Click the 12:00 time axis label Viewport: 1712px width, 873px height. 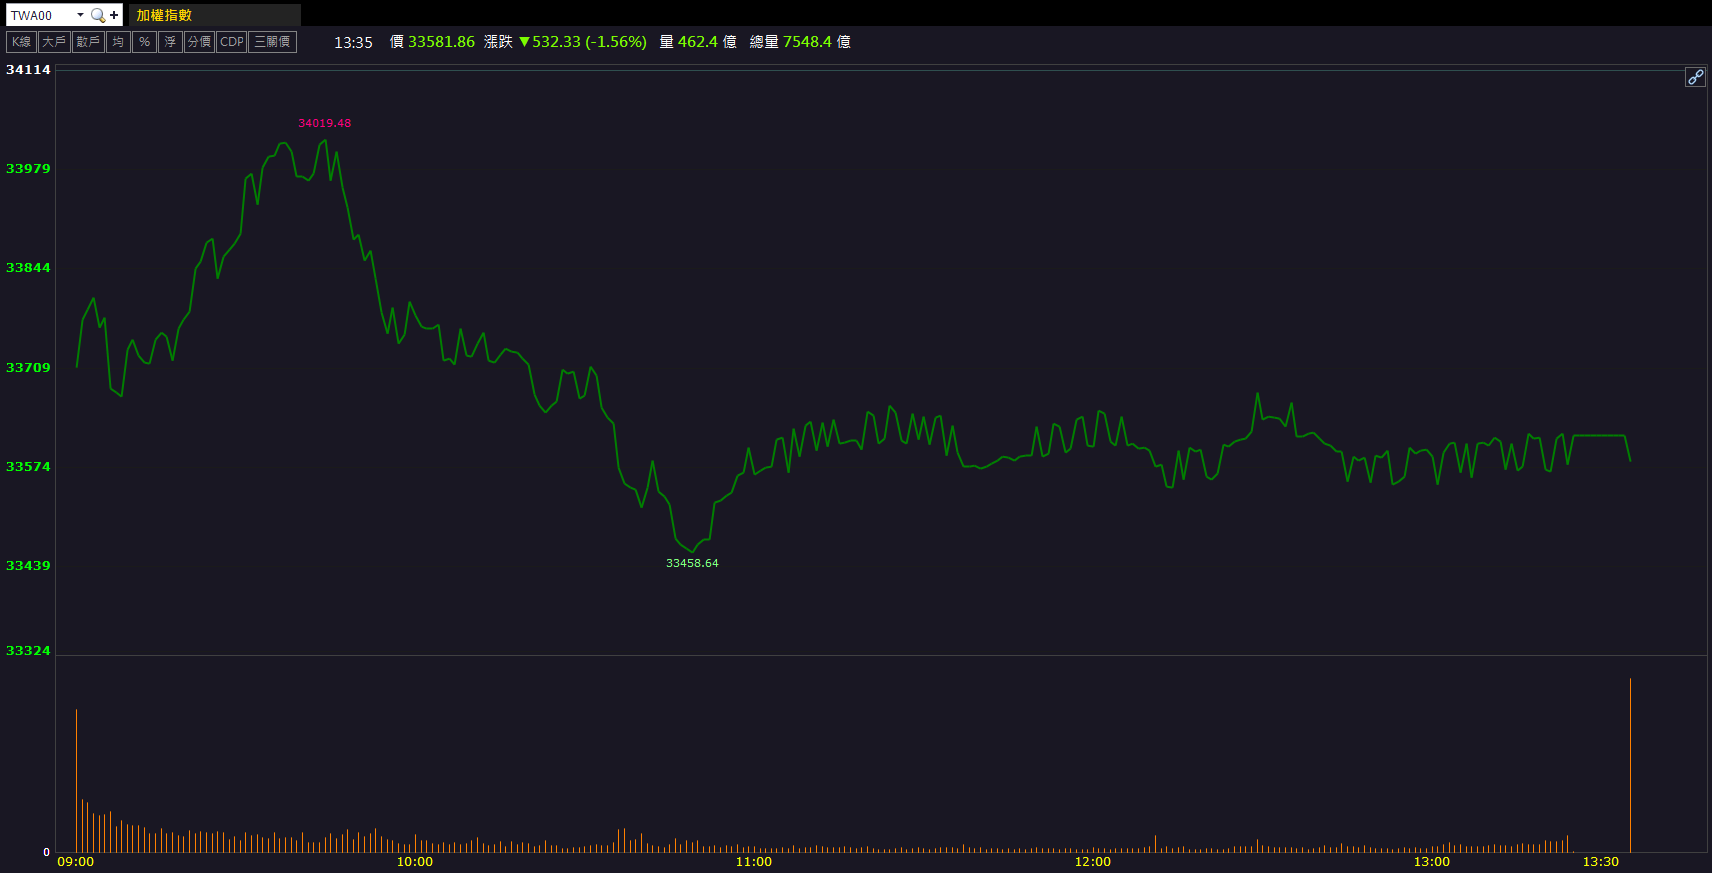(x=1092, y=861)
